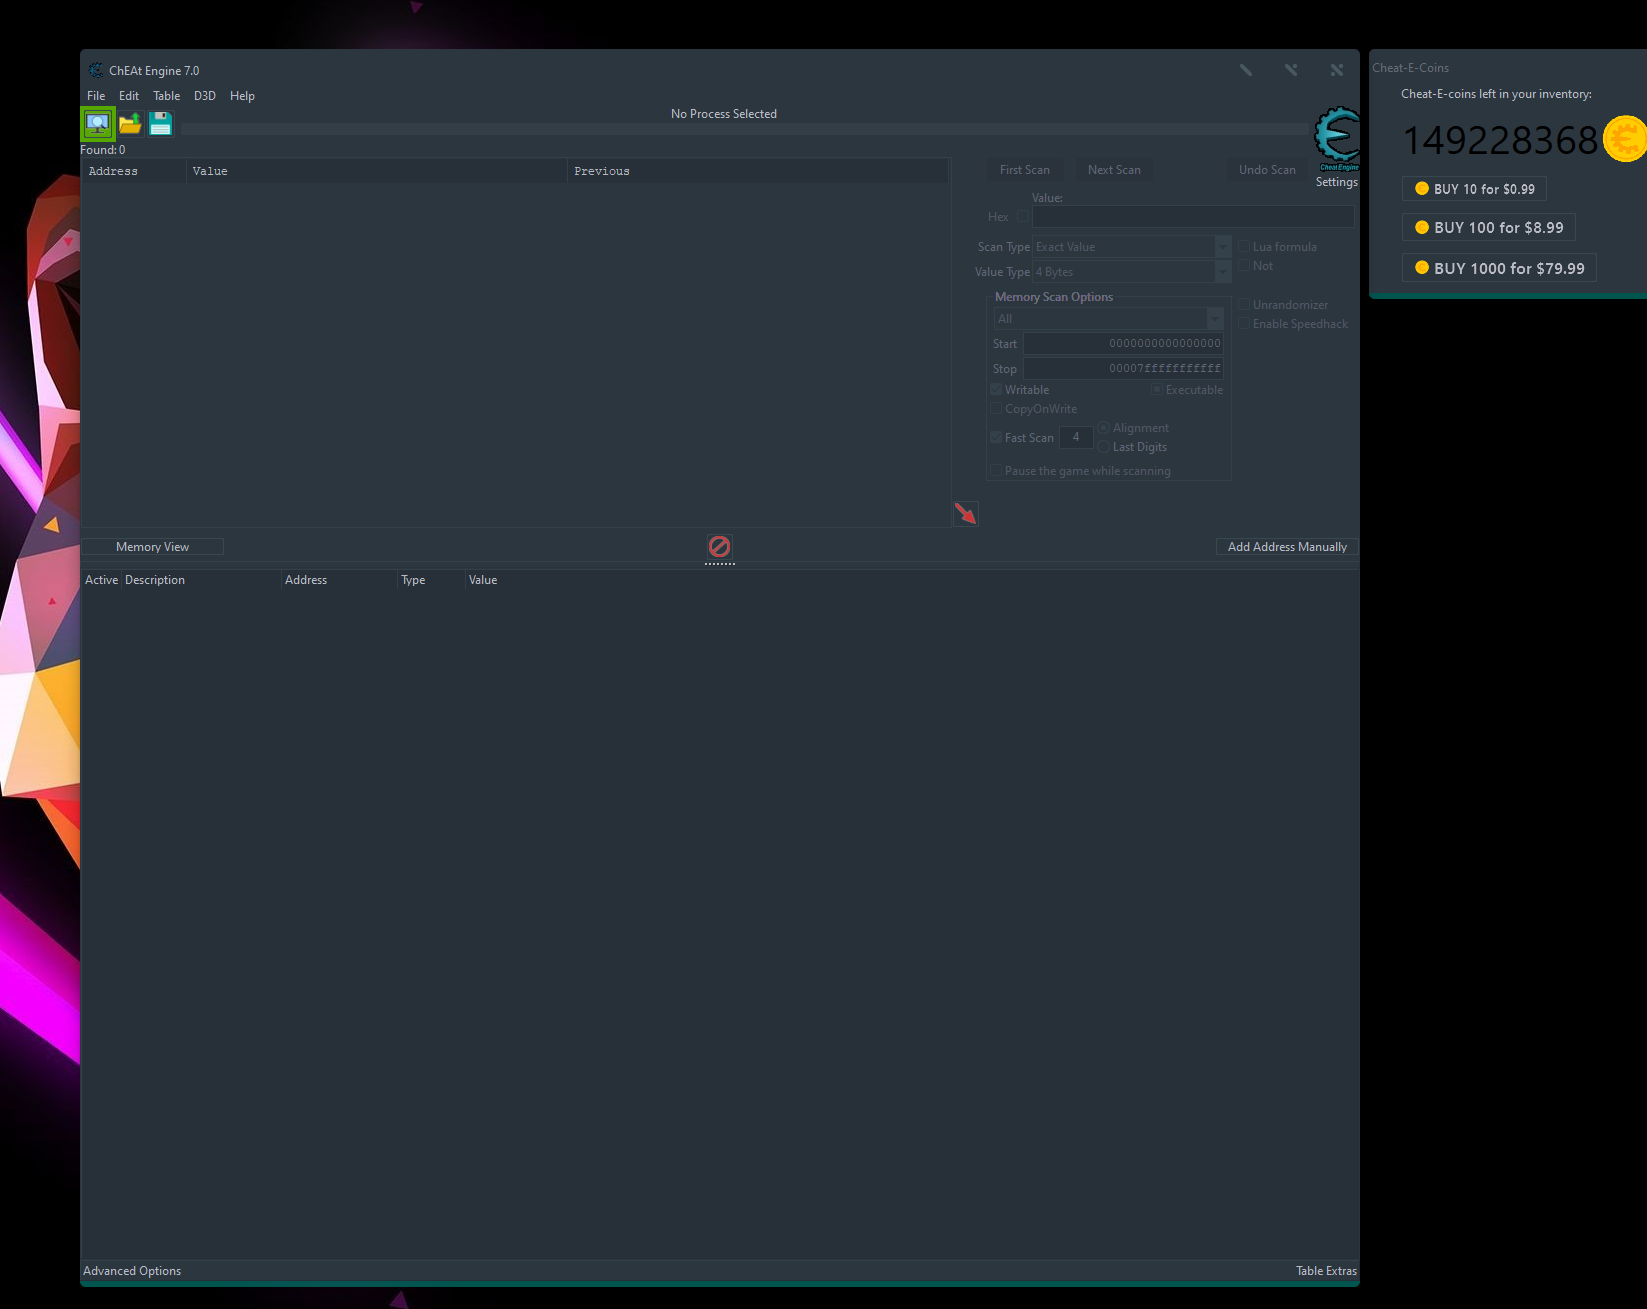Image resolution: width=1647 pixels, height=1309 pixels.
Task: Toggle the Unrandomizer checkbox
Action: [1245, 305]
